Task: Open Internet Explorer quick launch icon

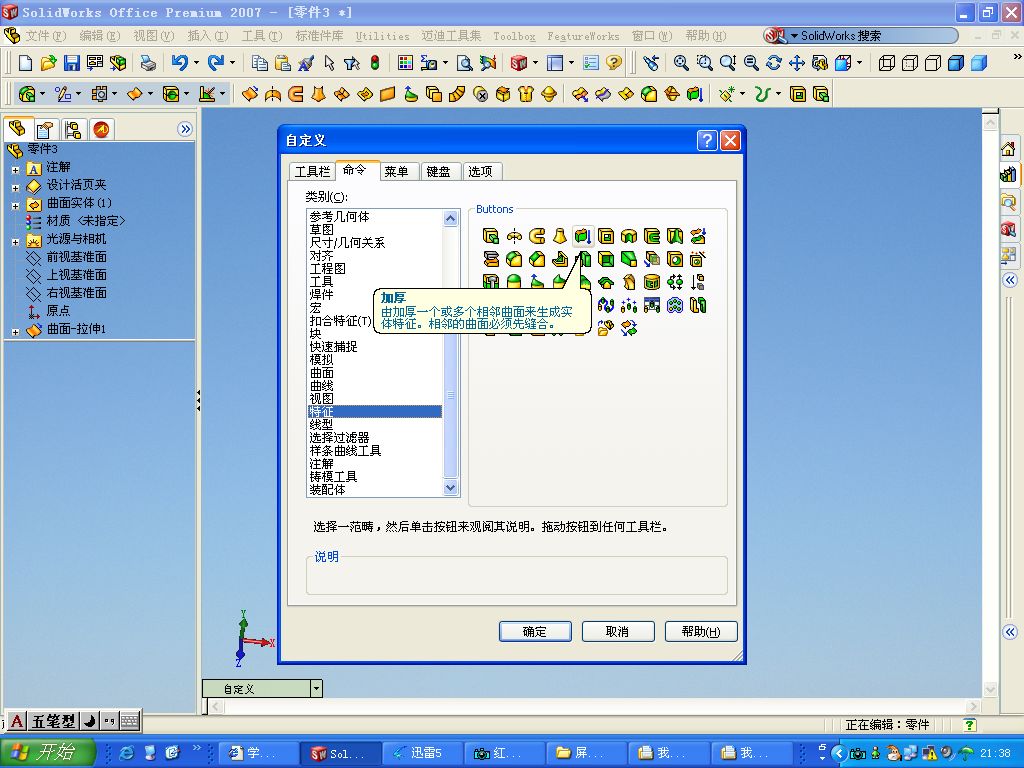Action: pos(127,752)
